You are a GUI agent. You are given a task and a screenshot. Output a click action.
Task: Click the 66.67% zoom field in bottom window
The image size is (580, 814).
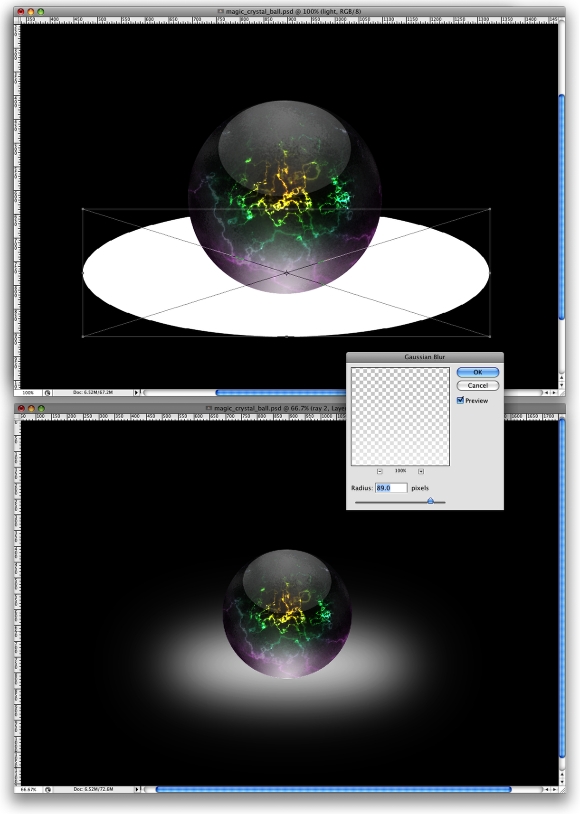click(28, 790)
